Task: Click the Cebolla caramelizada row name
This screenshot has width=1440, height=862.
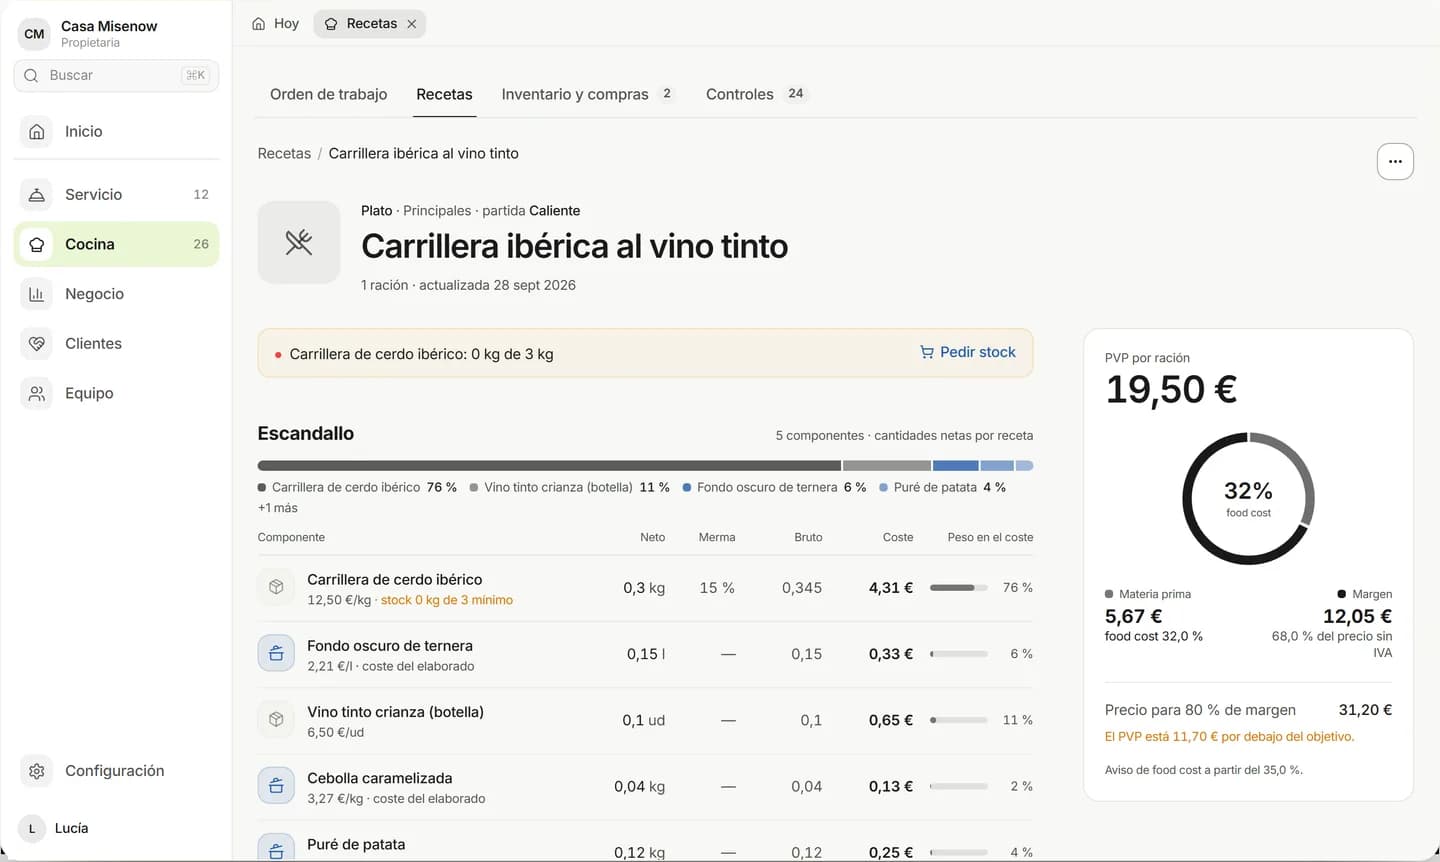Action: 380,778
